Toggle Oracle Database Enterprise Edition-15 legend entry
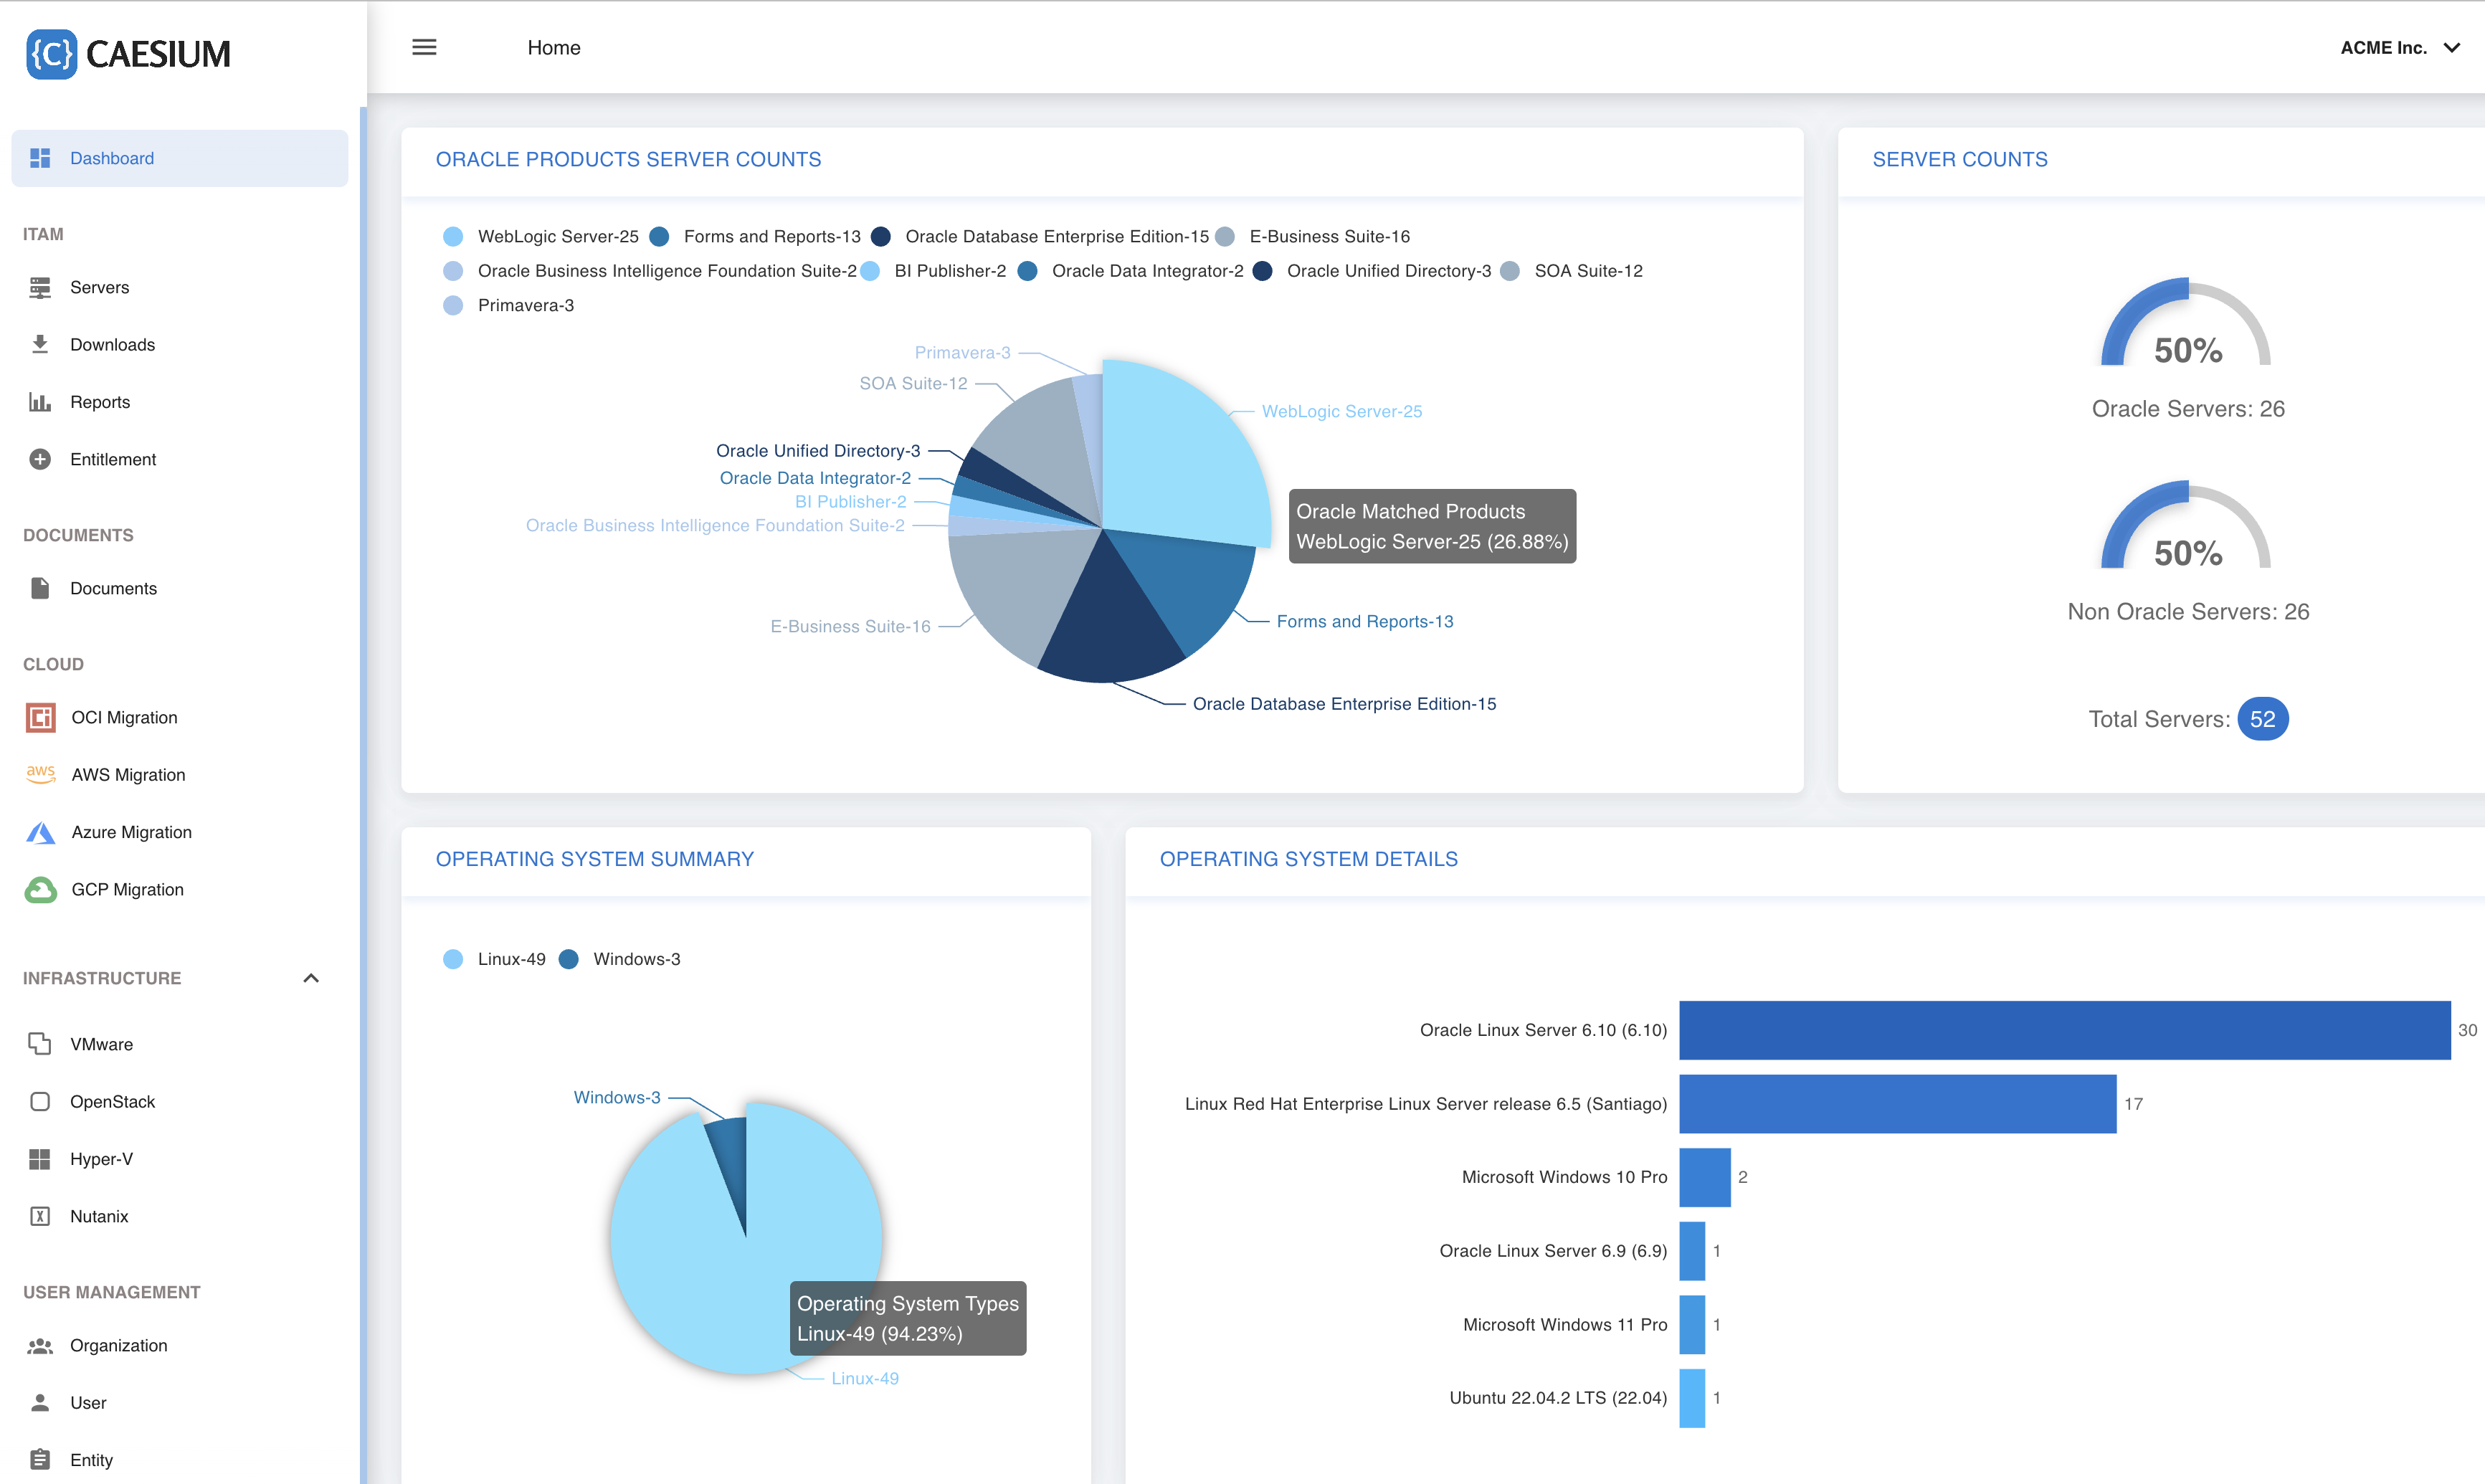The image size is (2485, 1484). [x=1040, y=236]
